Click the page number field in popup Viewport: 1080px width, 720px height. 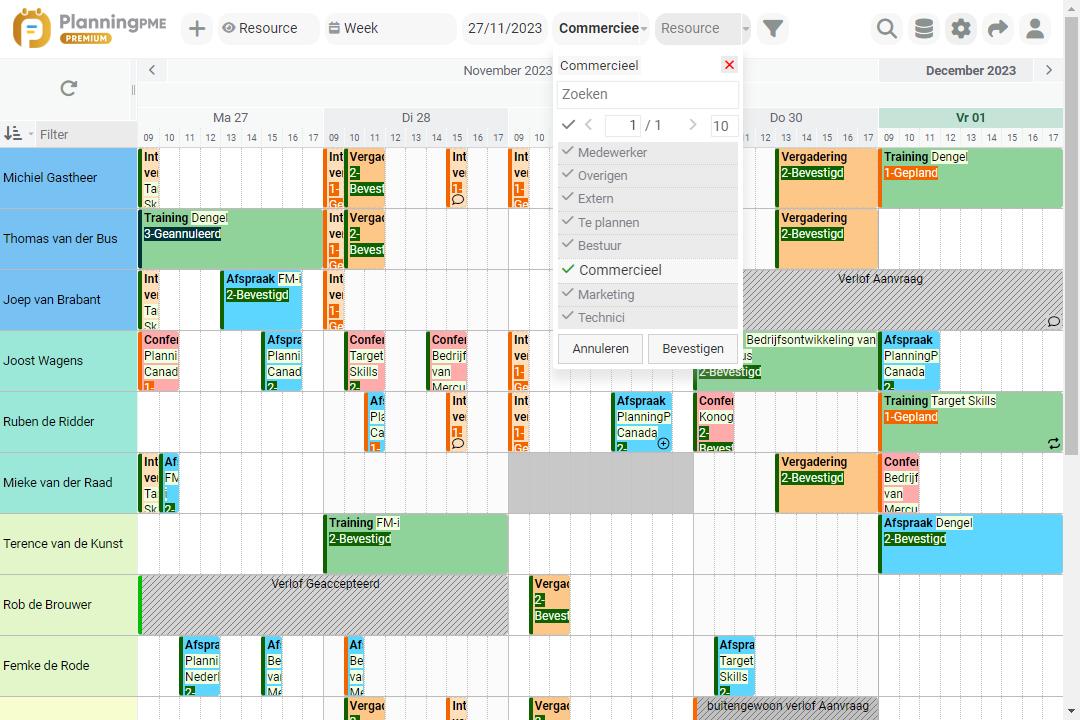click(x=623, y=125)
